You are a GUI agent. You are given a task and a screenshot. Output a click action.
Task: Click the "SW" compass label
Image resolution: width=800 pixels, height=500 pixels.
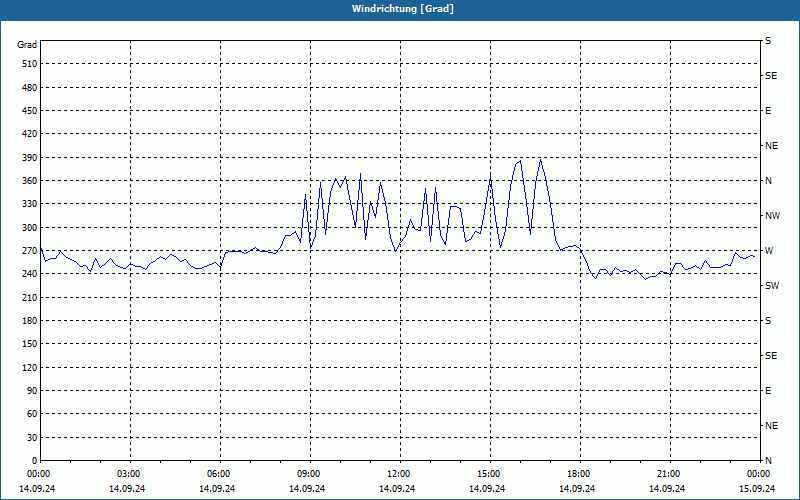(x=772, y=286)
